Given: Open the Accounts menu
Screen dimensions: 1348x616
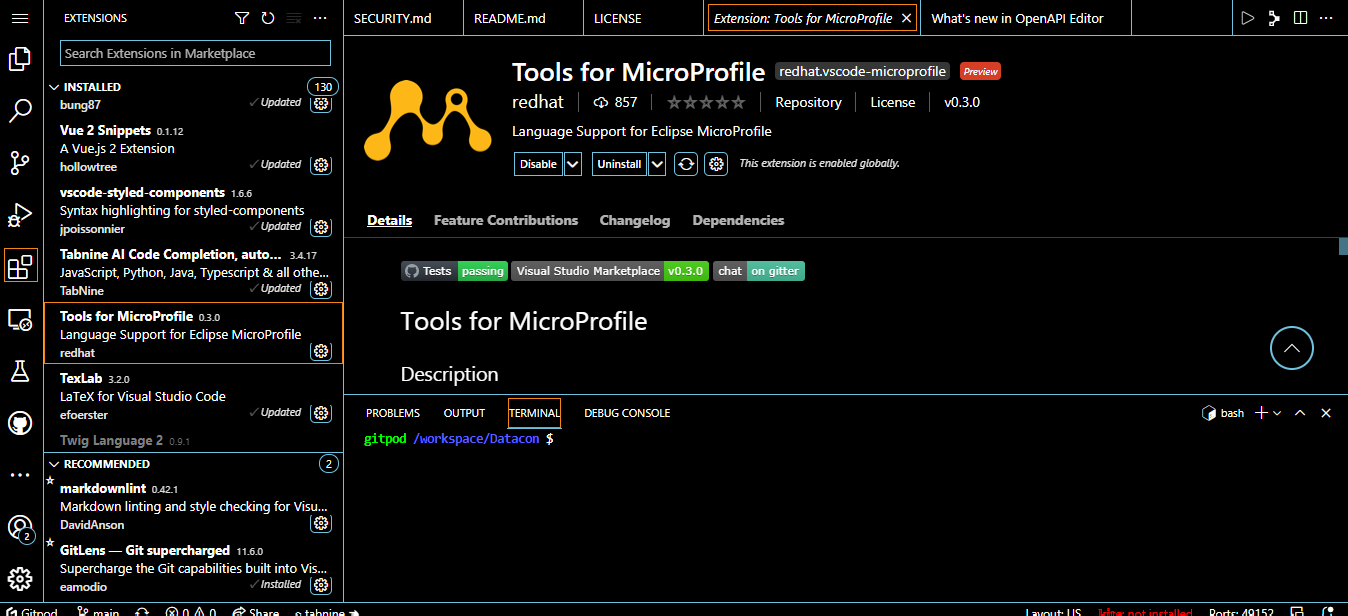Looking at the screenshot, I should pyautogui.click(x=20, y=528).
